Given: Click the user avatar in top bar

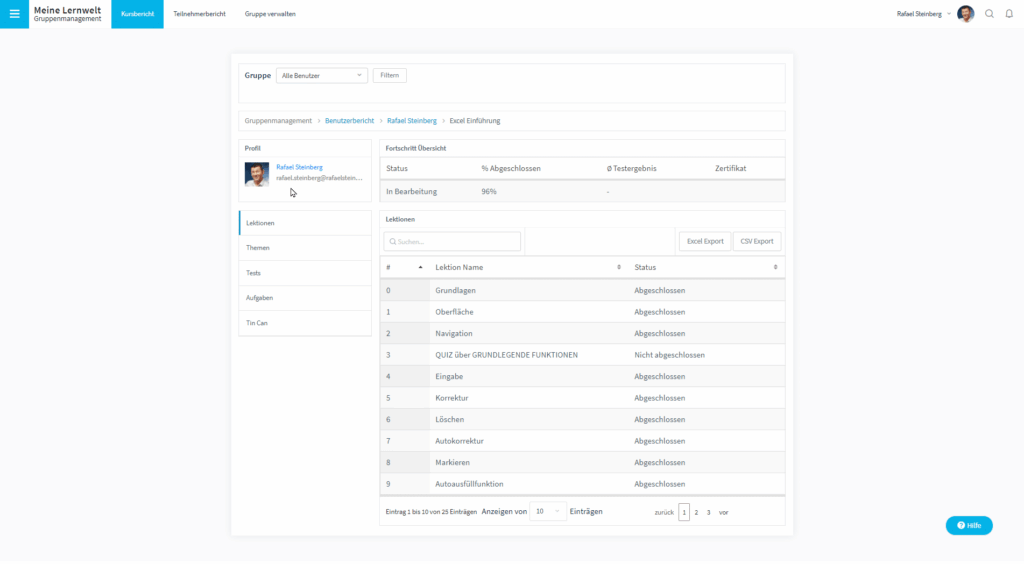Looking at the screenshot, I should coord(965,14).
